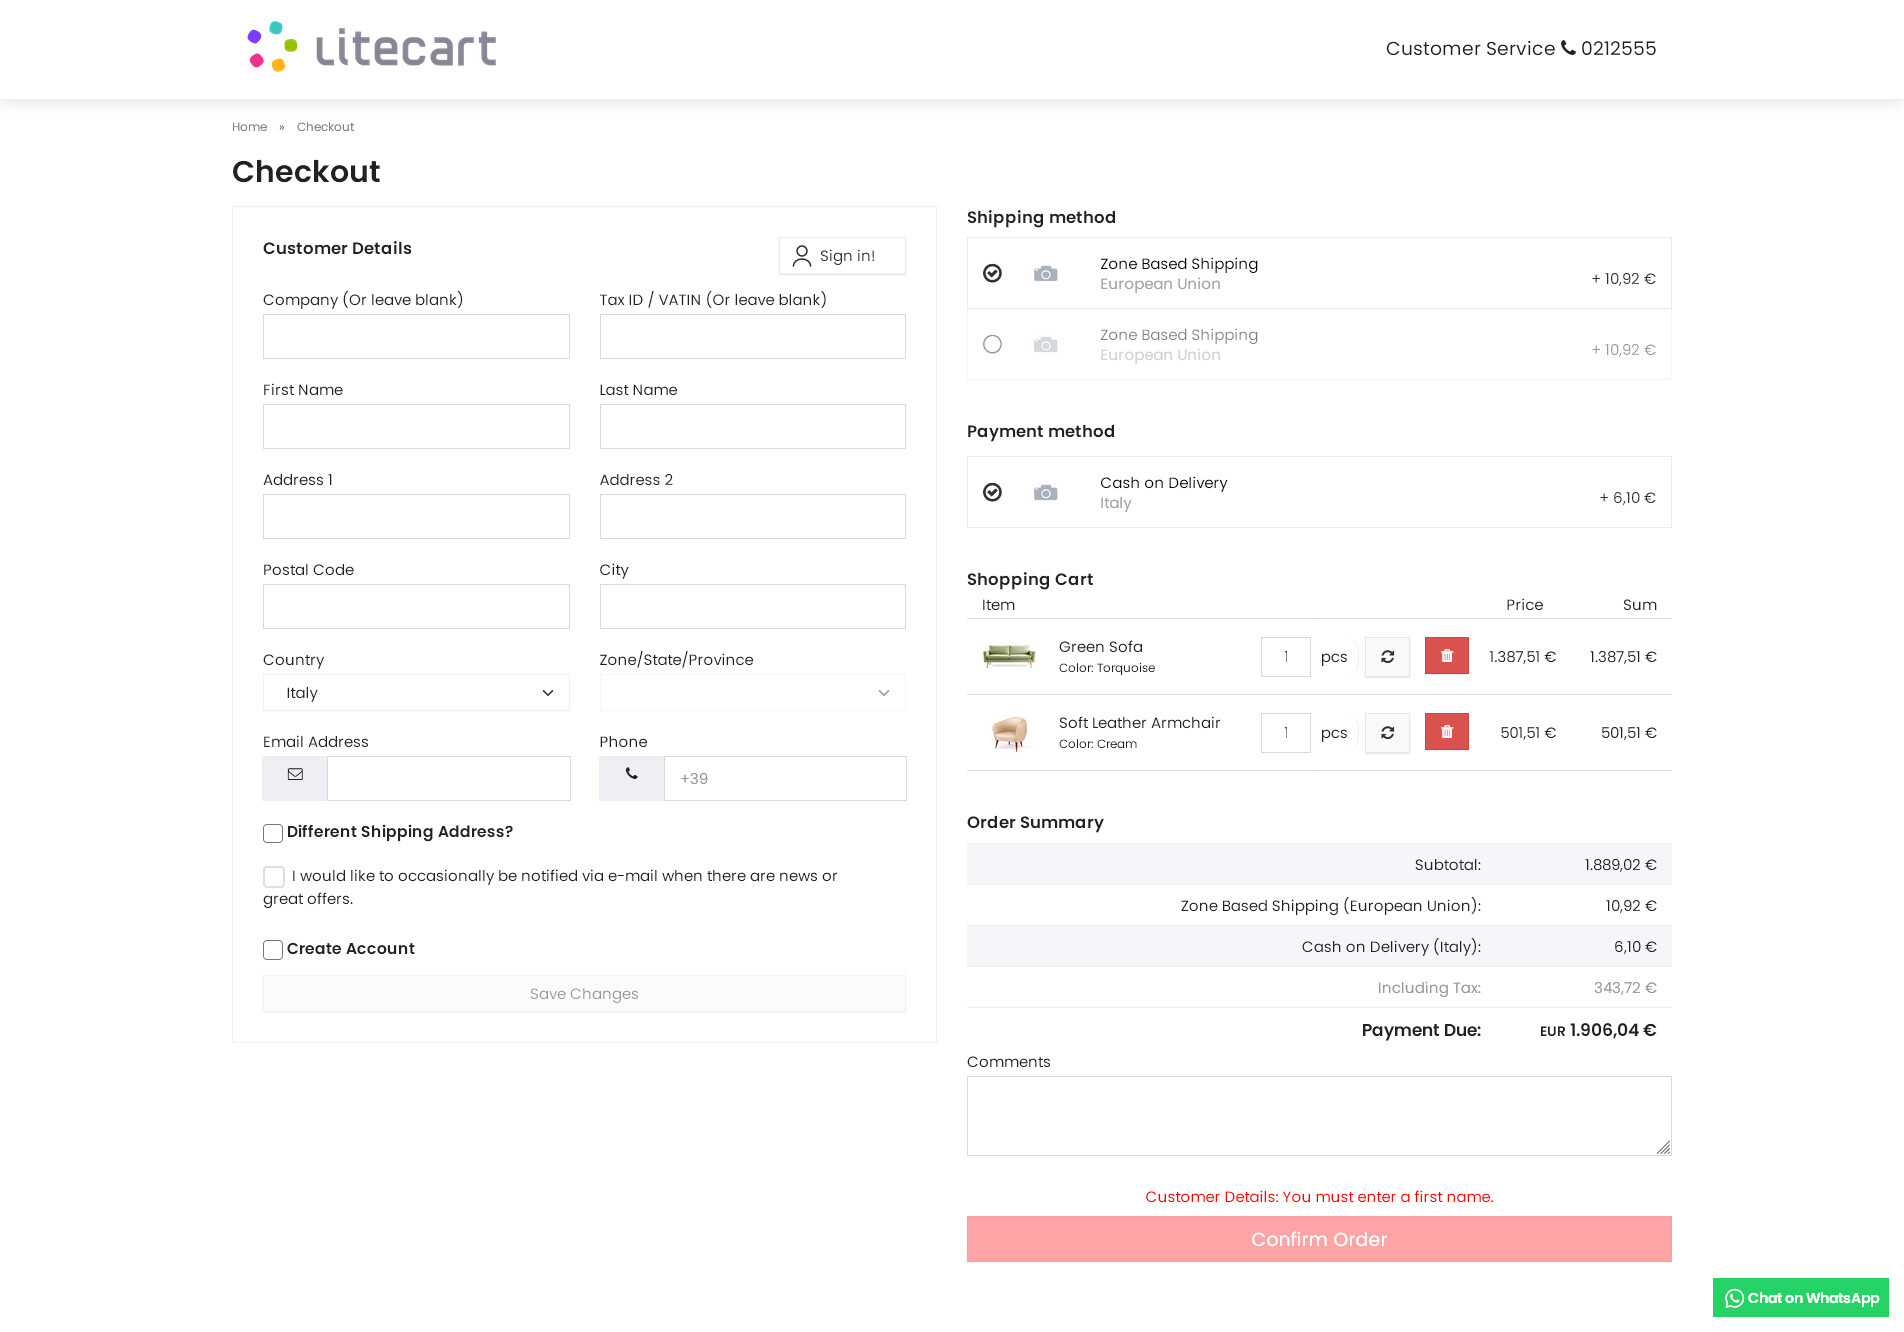
Task: Go to Home in the breadcrumb
Action: pyautogui.click(x=249, y=127)
